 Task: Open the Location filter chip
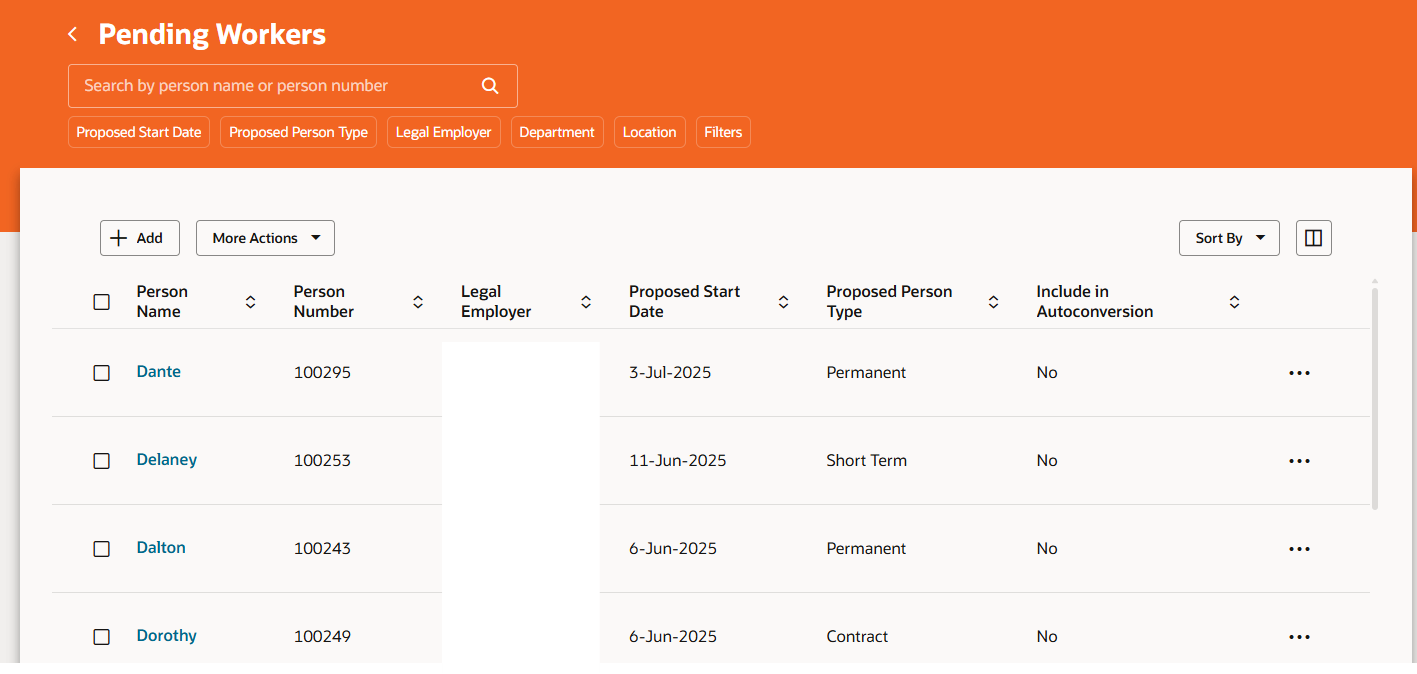(649, 132)
